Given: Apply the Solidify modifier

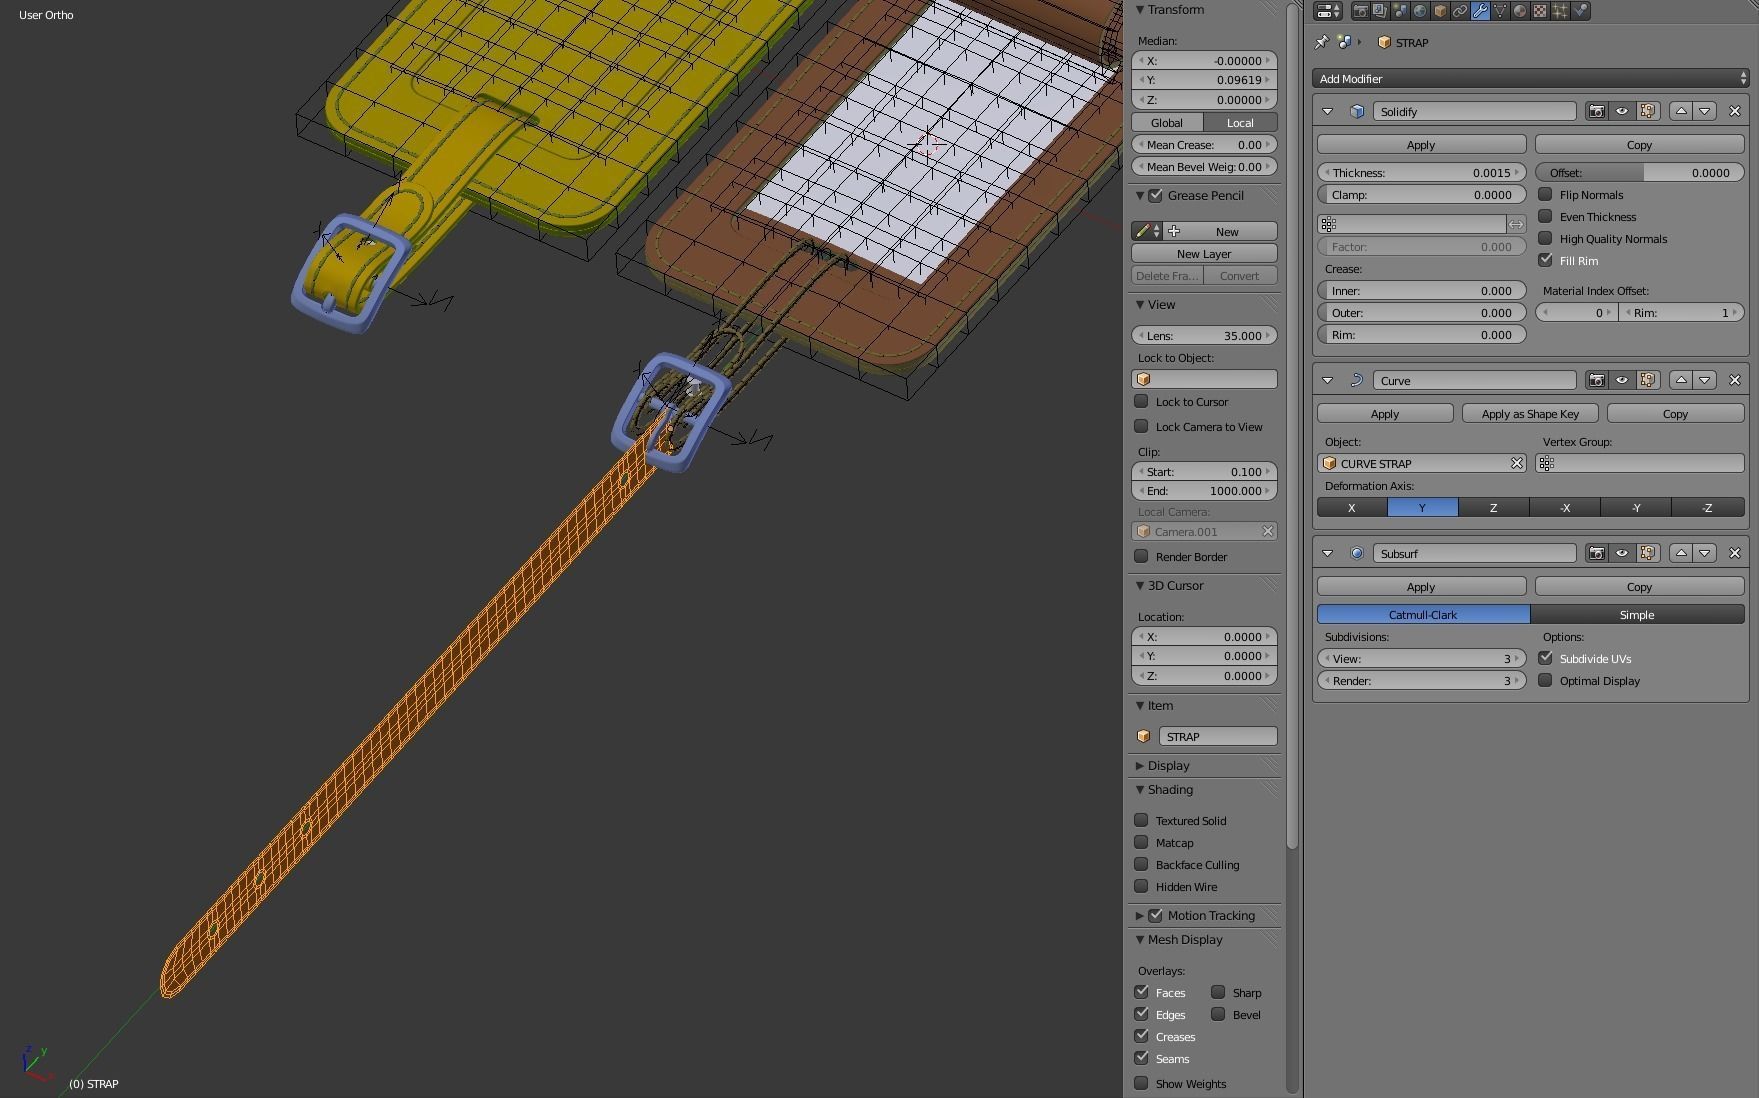Looking at the screenshot, I should coord(1421,145).
